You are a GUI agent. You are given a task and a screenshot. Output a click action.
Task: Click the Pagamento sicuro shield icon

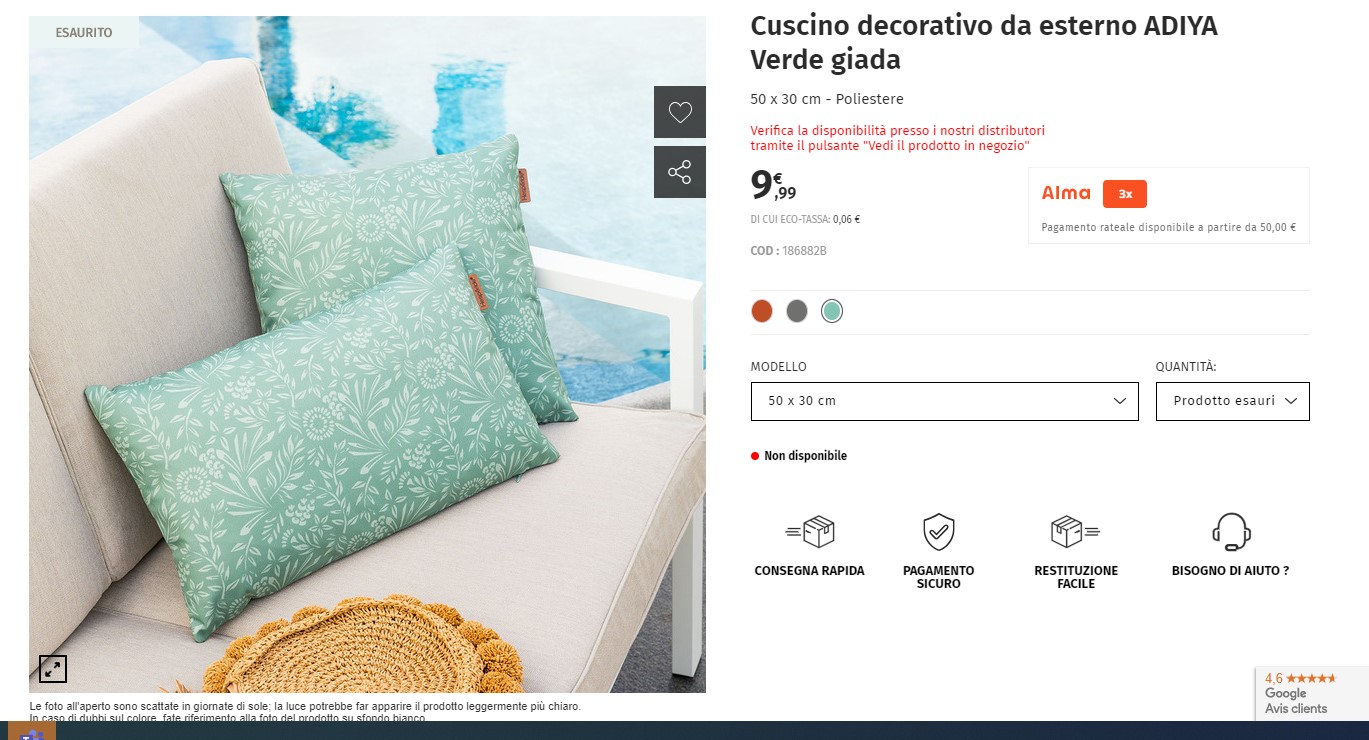point(938,532)
